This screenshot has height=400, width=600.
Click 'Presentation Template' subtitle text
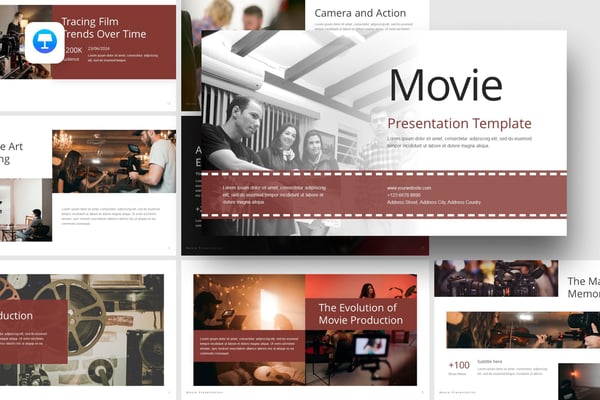point(459,124)
